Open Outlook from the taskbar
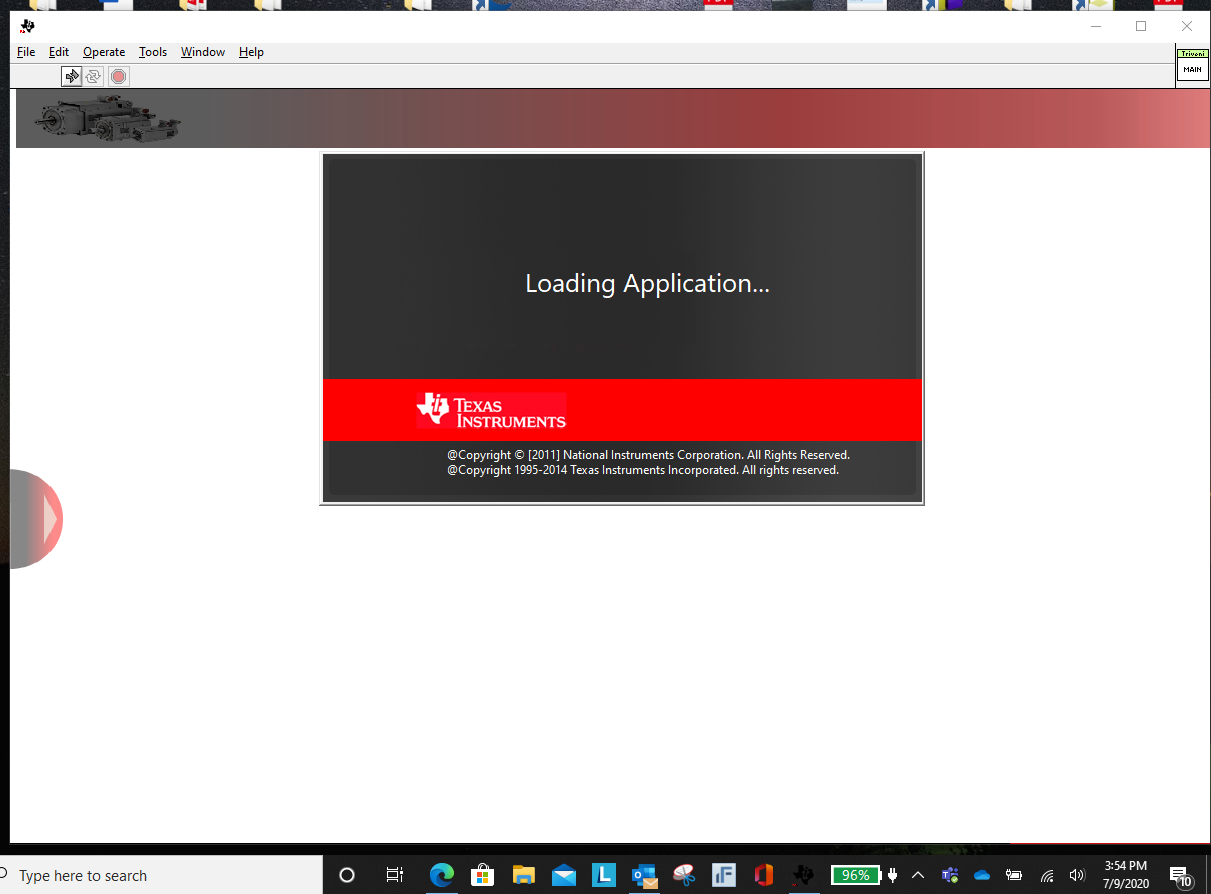 pos(644,876)
